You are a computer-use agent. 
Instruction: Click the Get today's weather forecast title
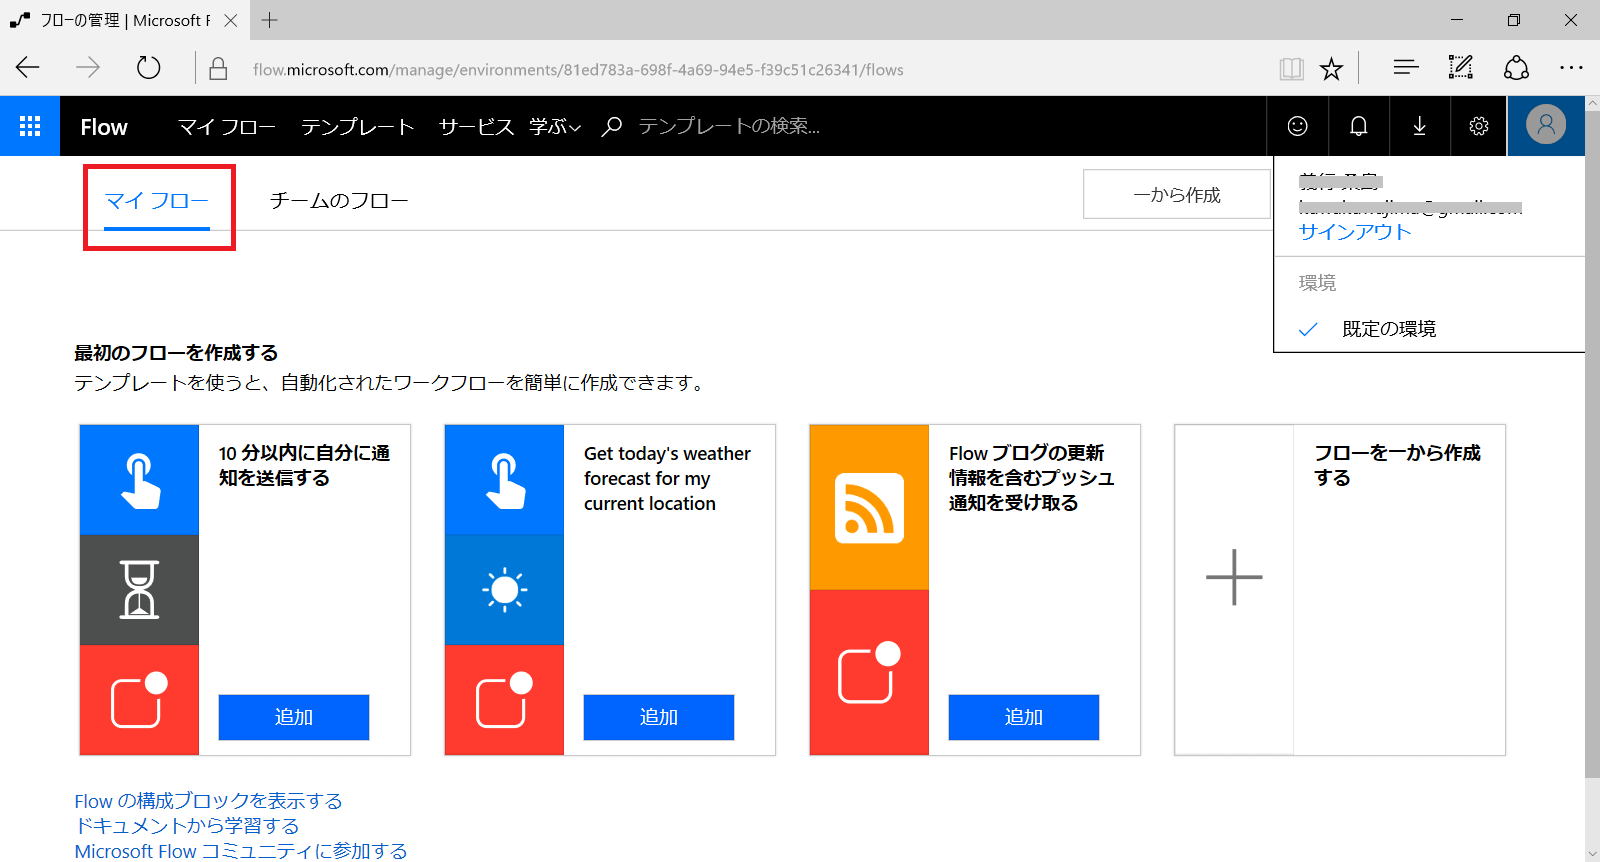(667, 479)
